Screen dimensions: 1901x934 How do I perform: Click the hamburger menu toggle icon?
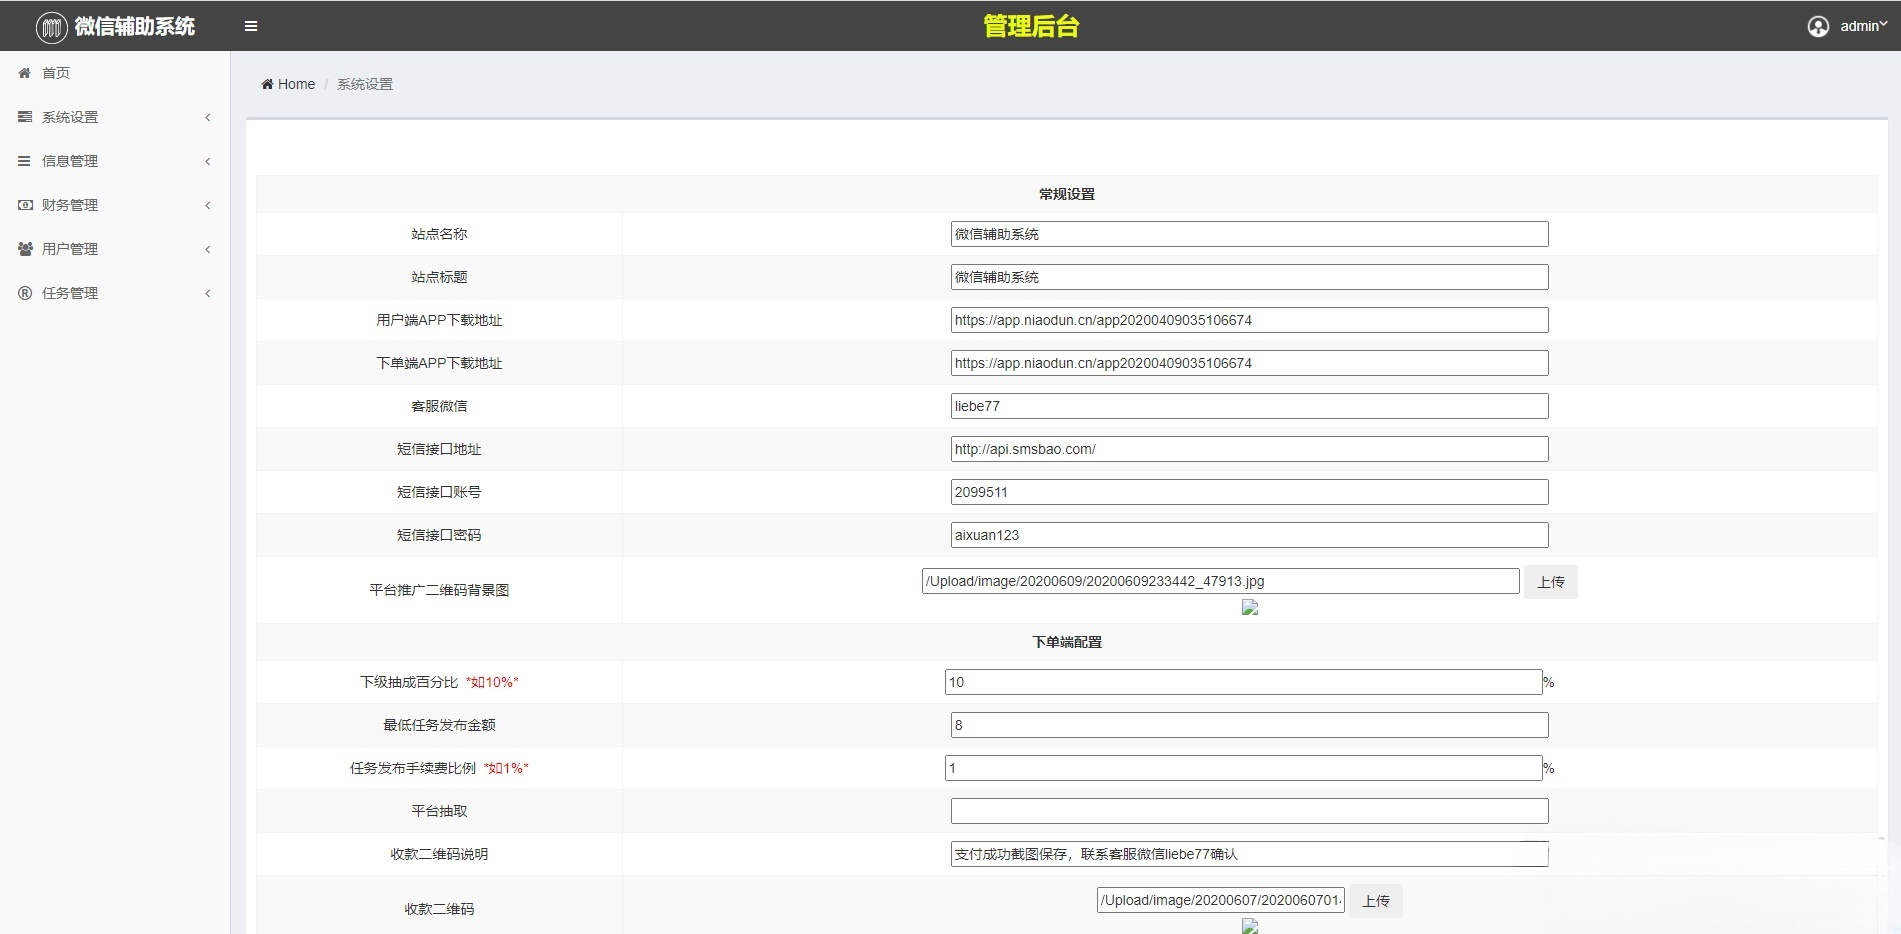coord(251,26)
